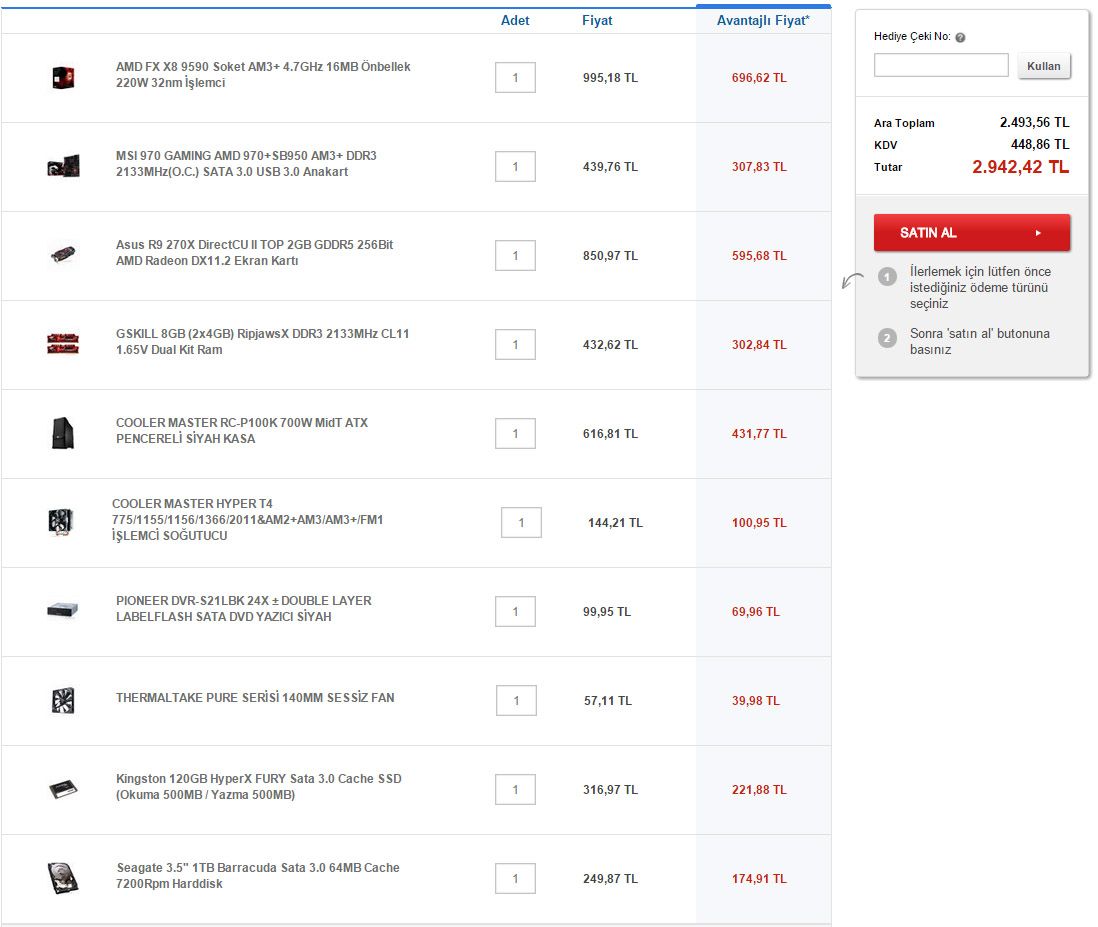
Task: Click the quantity box for Asus R9 270X
Action: [515, 256]
